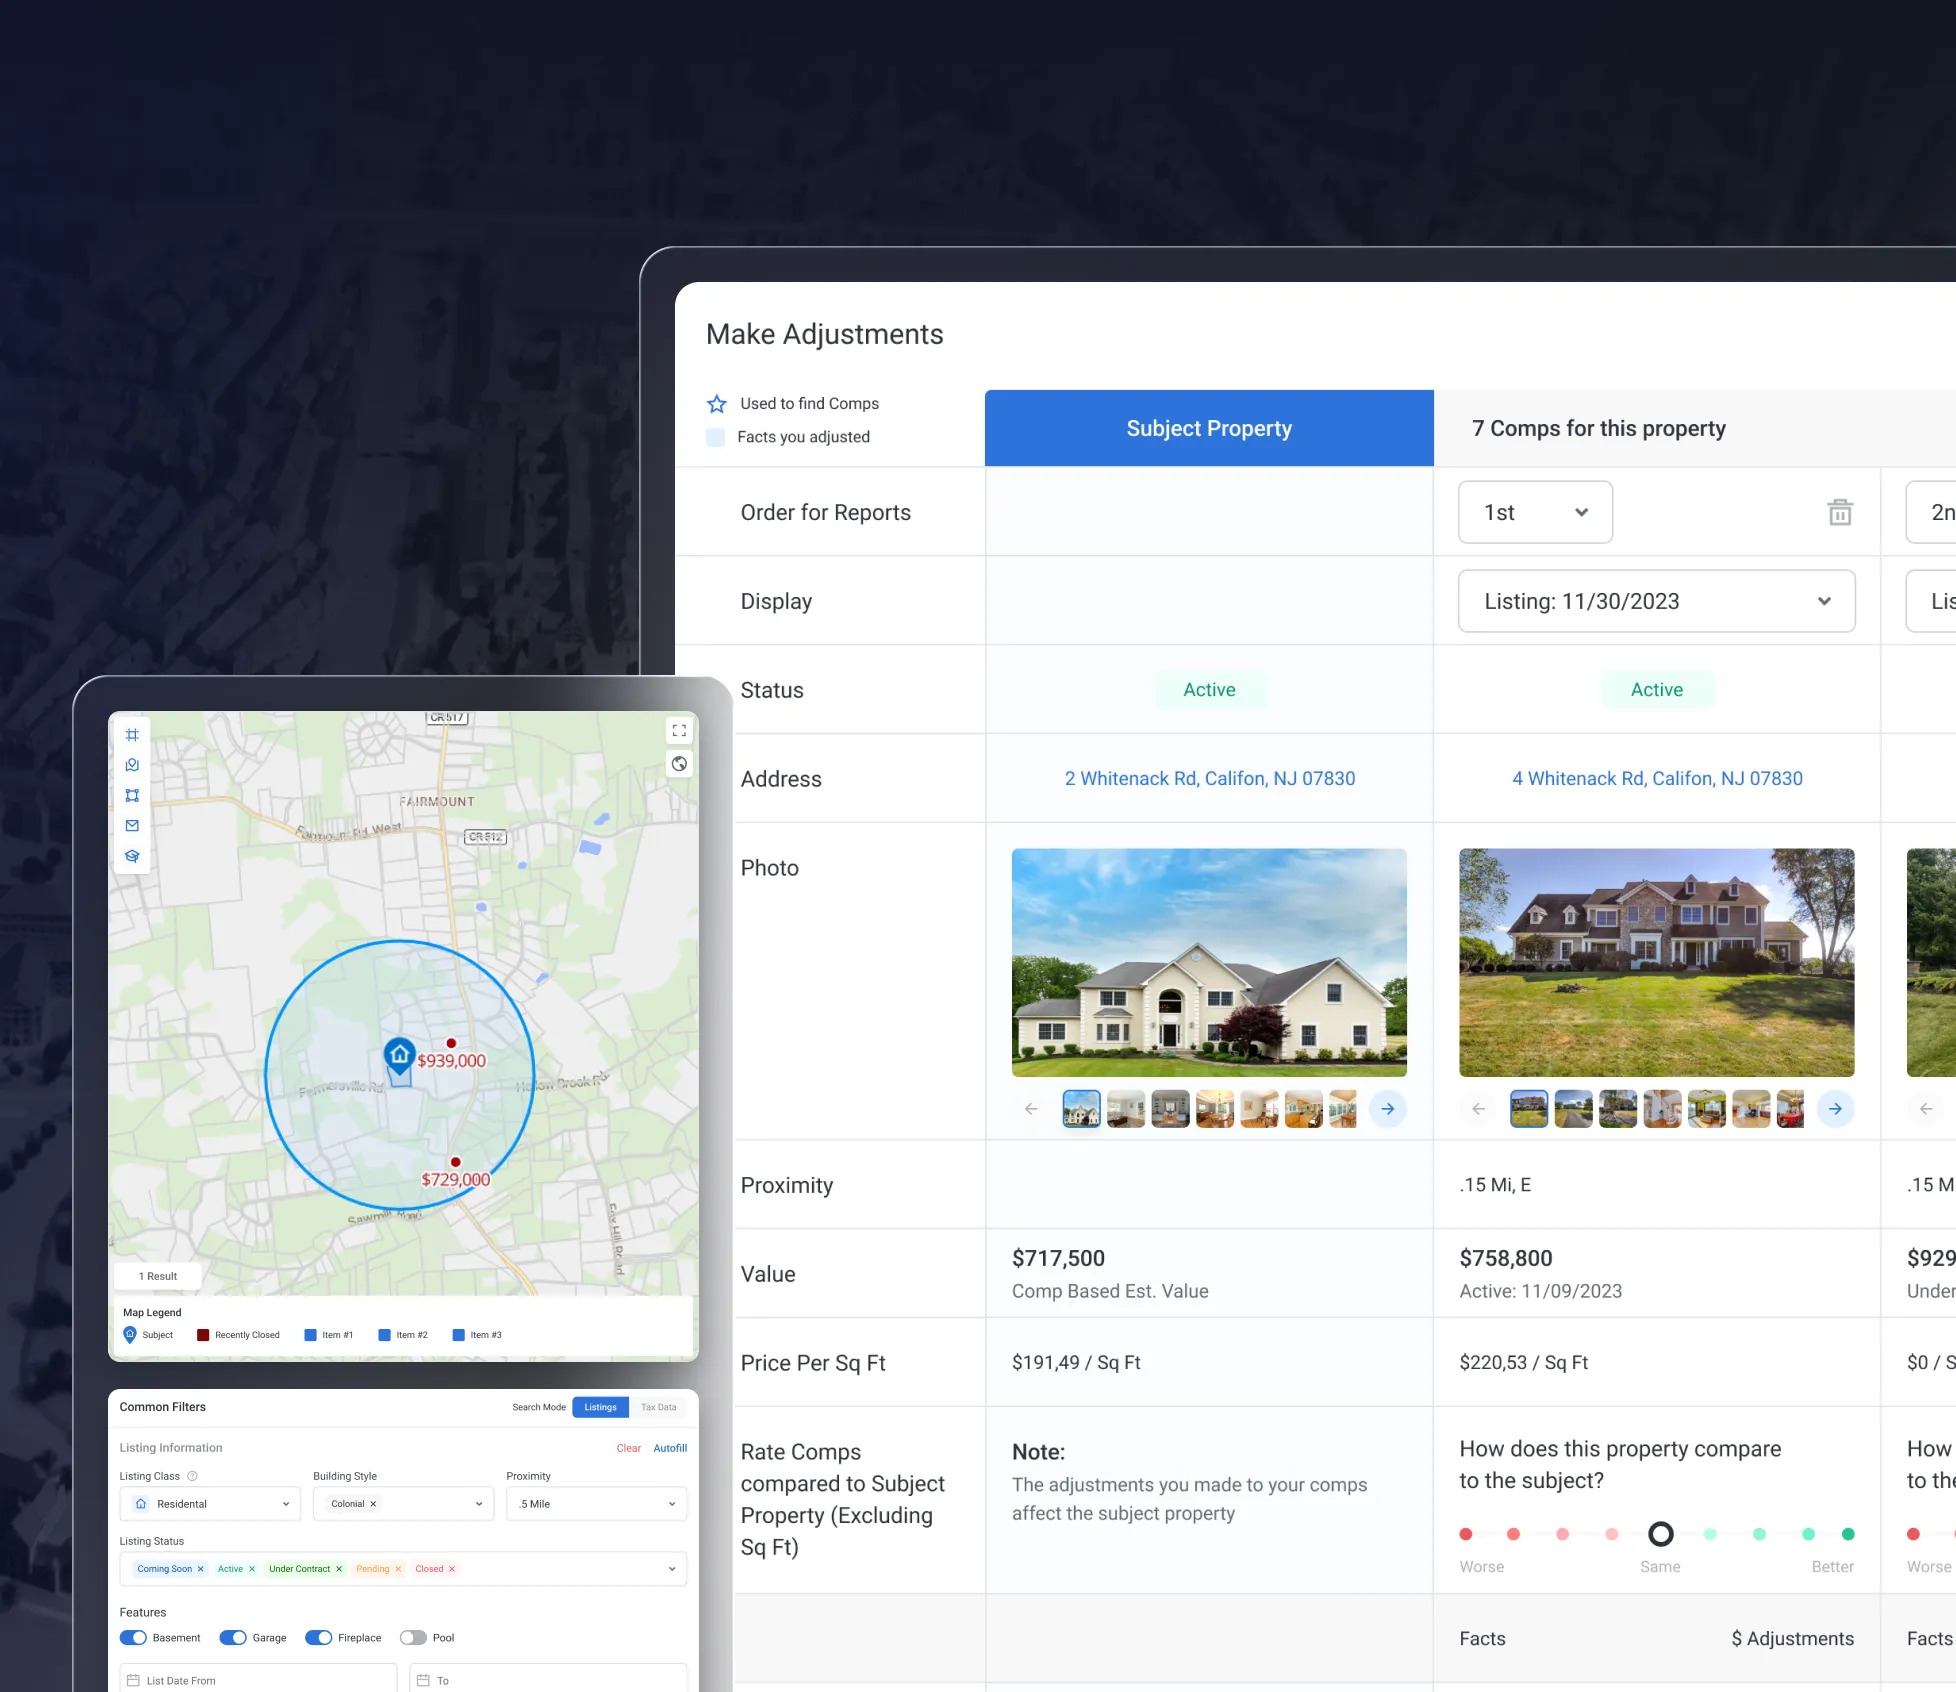1956x1692 pixels.
Task: Select the fullscreen icon on the map
Action: coord(679,729)
